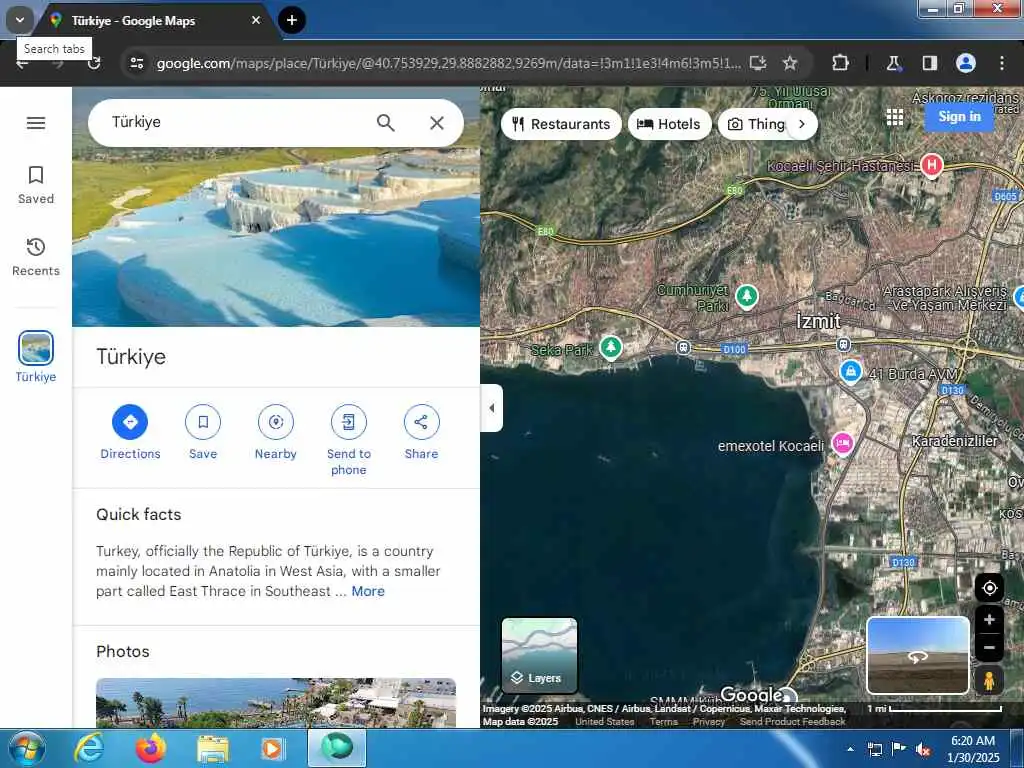Screen dimensions: 1024x768
Task: Open the Google Maps hamburger menu
Action: (36, 123)
